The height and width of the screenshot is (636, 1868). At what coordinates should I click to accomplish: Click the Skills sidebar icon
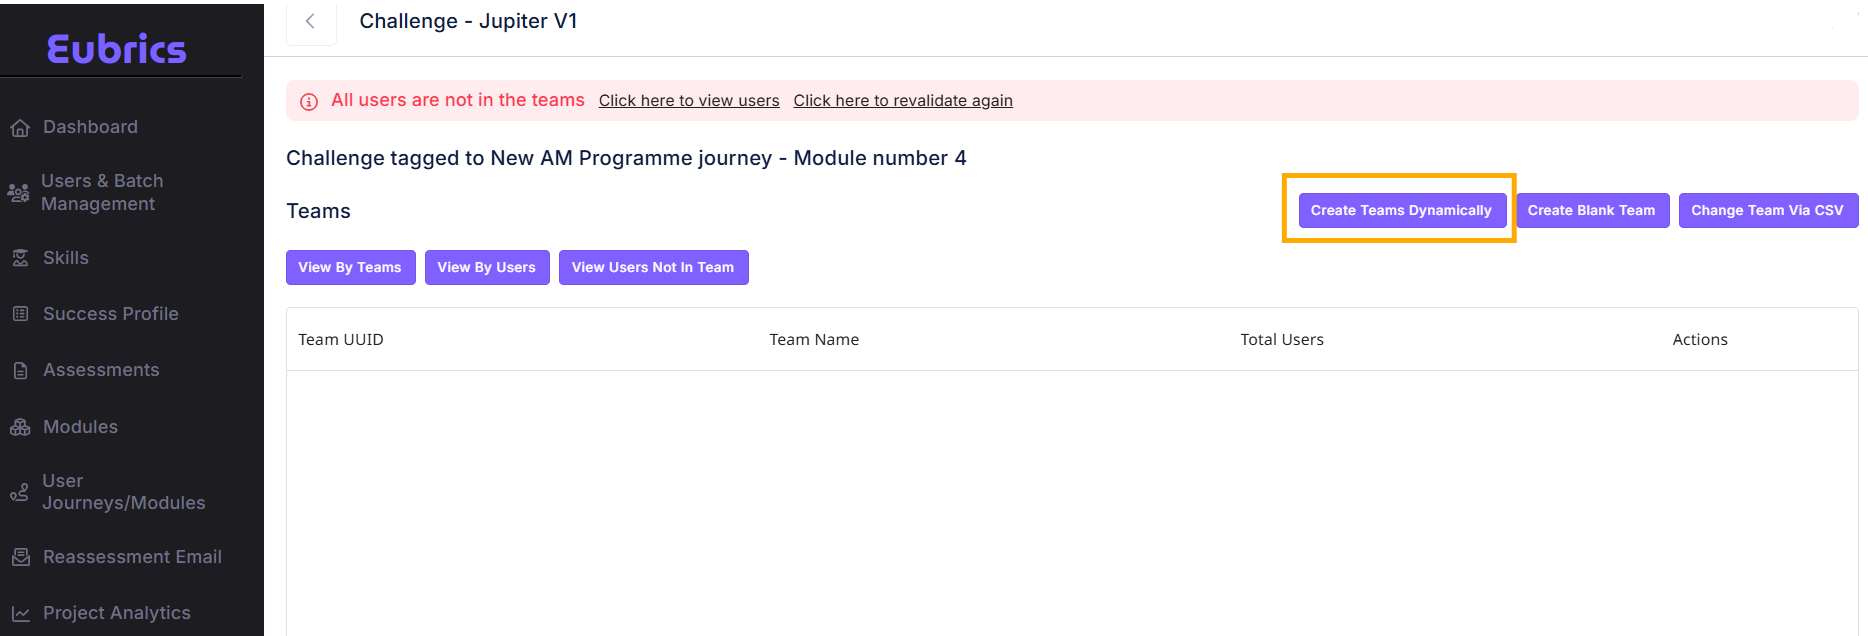click(x=20, y=258)
